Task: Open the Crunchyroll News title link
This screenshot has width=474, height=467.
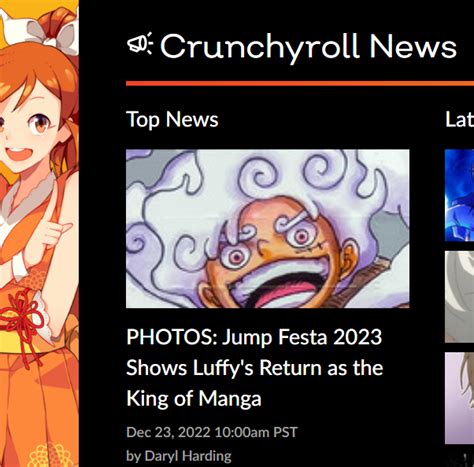Action: pos(308,47)
